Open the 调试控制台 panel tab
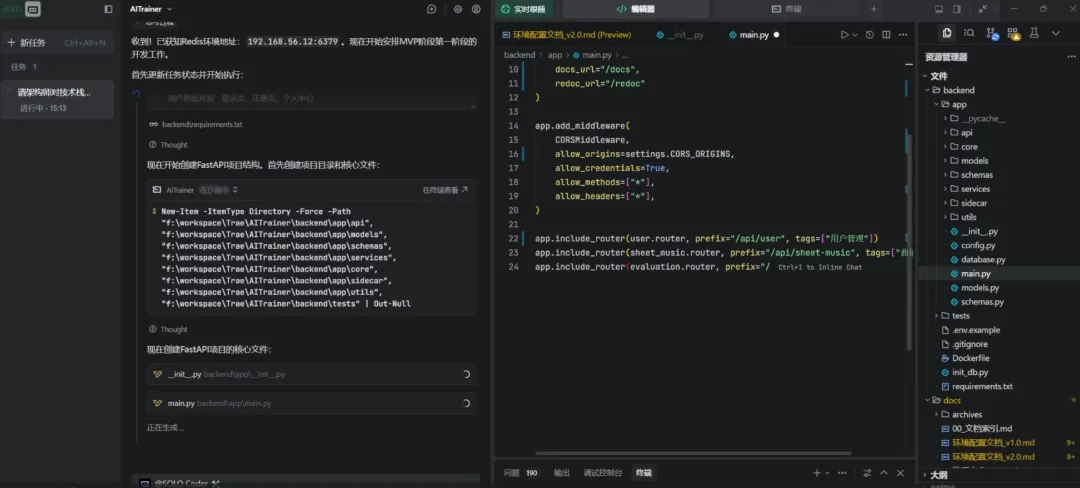The image size is (1080, 488). pyautogui.click(x=603, y=473)
